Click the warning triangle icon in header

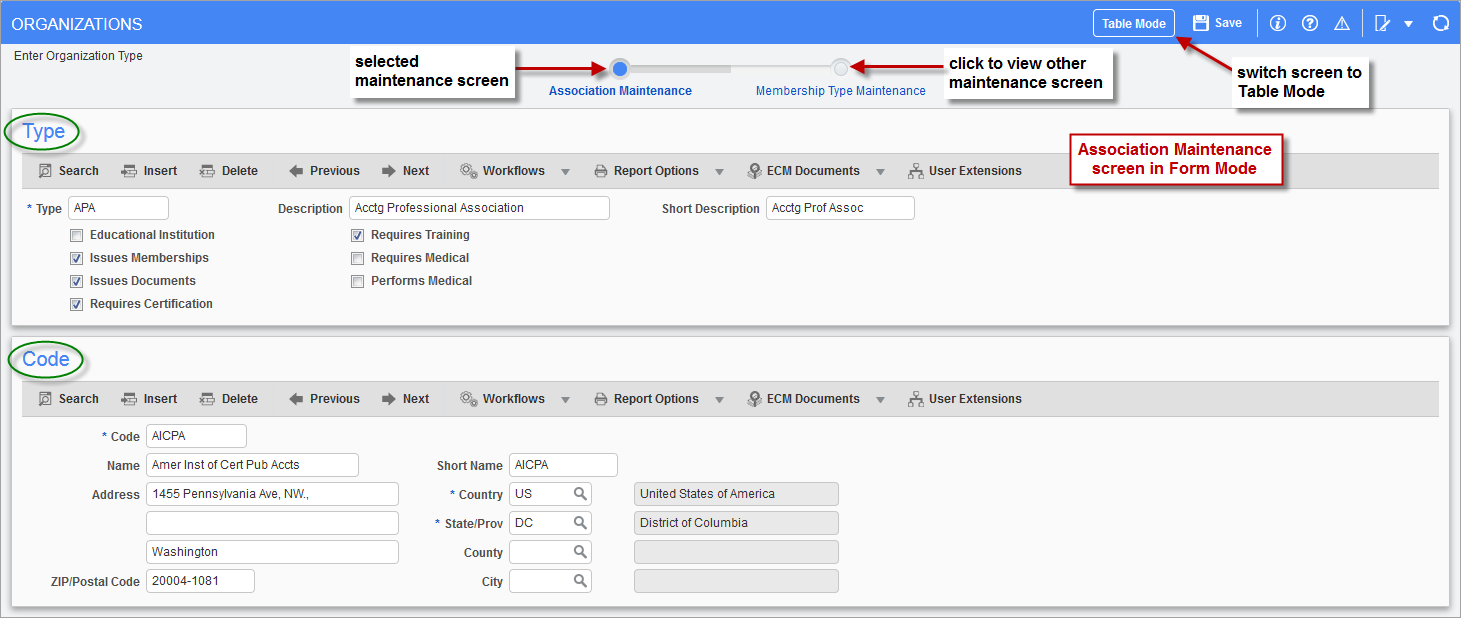click(1342, 23)
